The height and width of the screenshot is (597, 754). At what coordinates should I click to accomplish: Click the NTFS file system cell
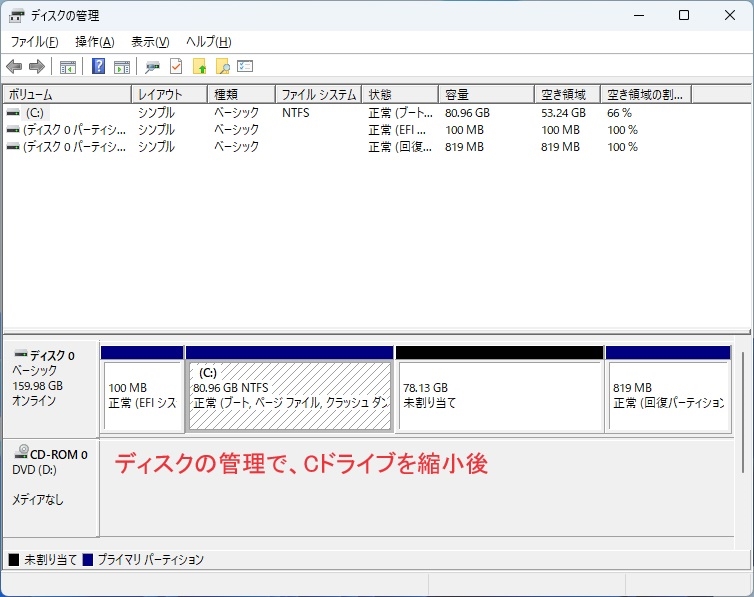pyautogui.click(x=296, y=113)
